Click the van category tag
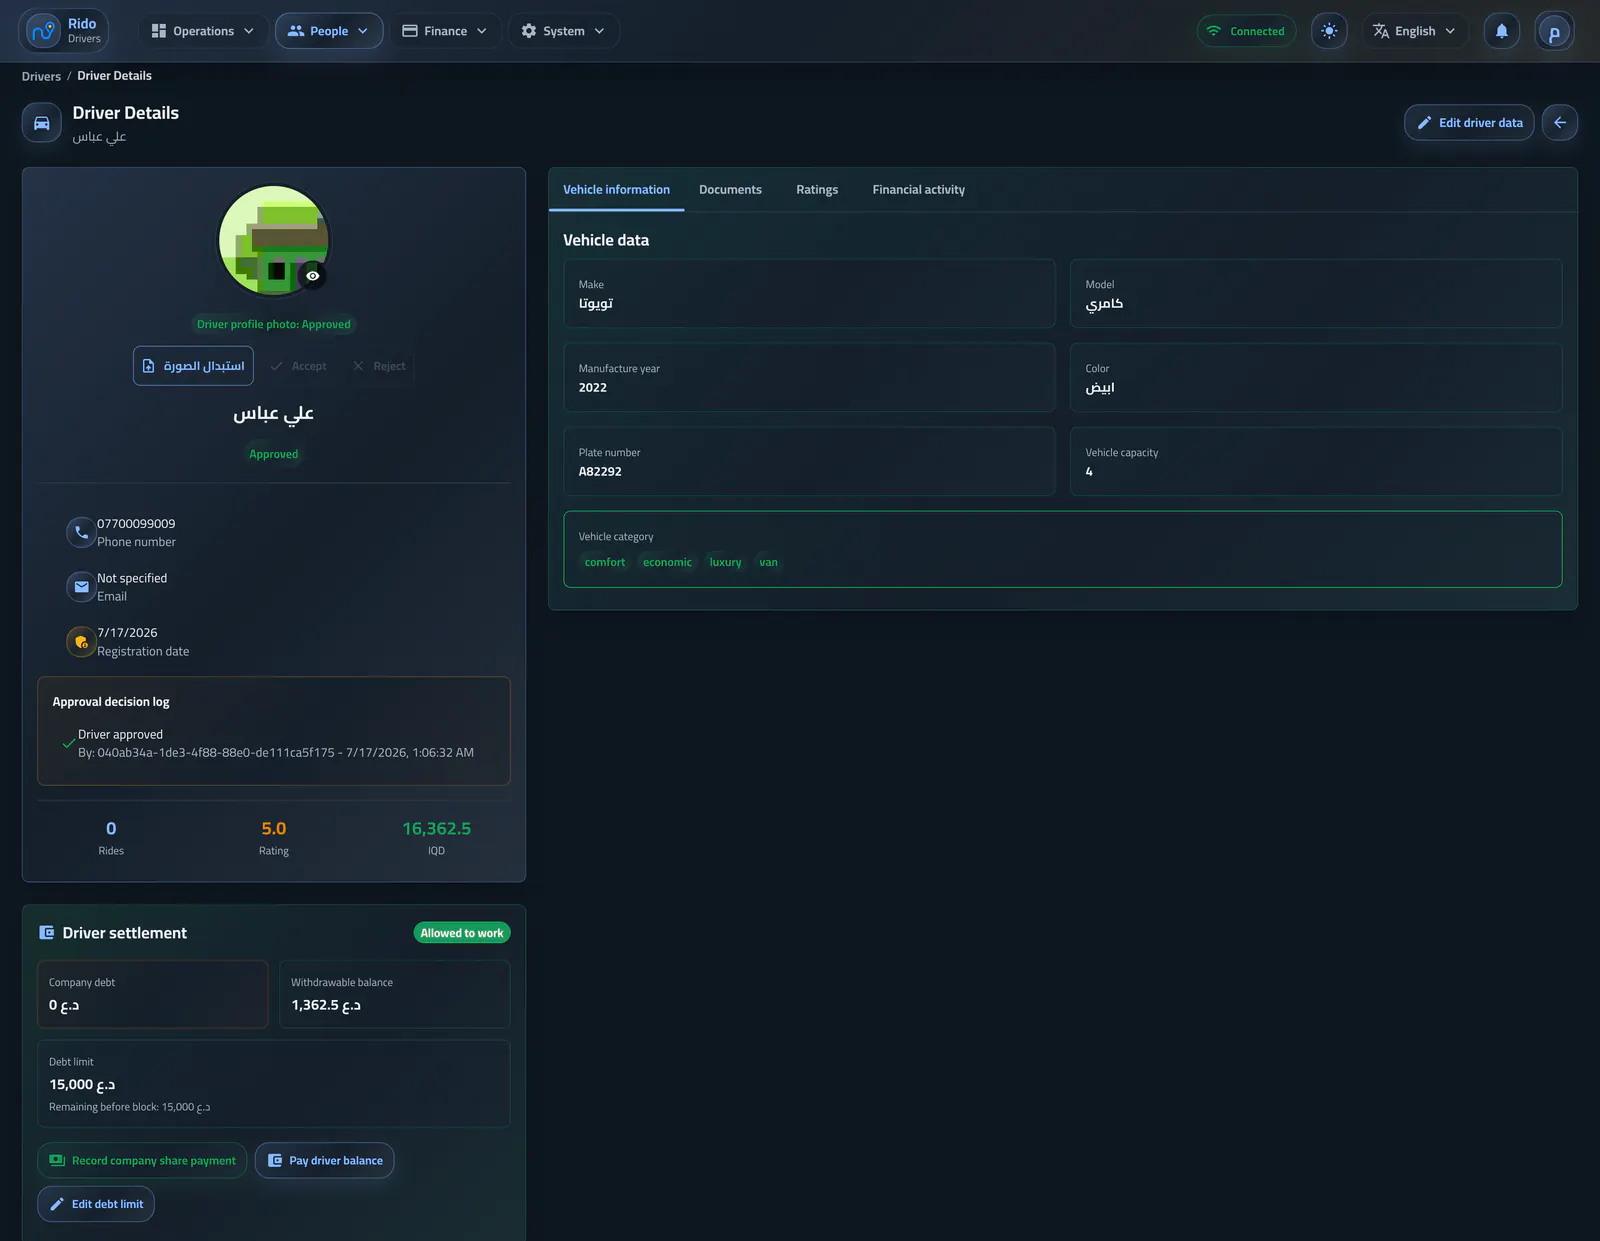Screen dimensions: 1600x1241 (768, 562)
